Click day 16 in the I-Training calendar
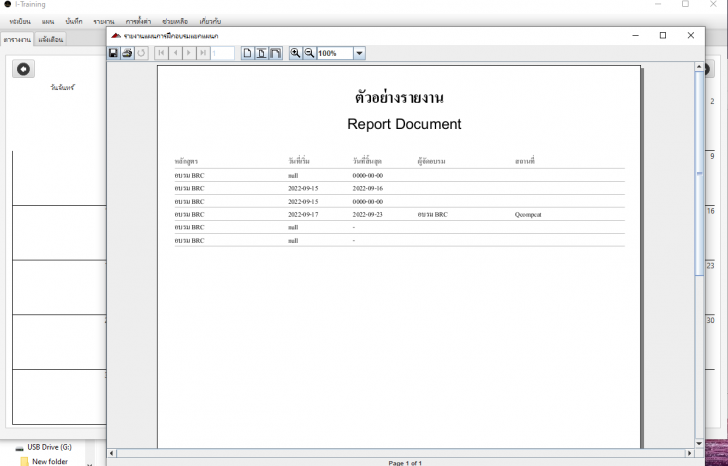This screenshot has width=728, height=466. [710, 211]
